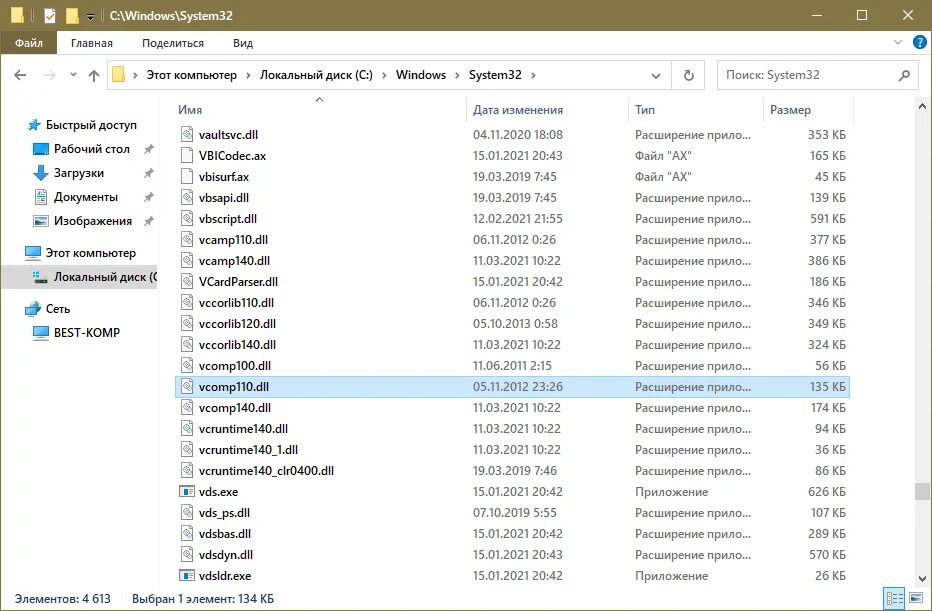Open the recent locations dropdown arrow
The height and width of the screenshot is (611, 932).
tap(73, 75)
